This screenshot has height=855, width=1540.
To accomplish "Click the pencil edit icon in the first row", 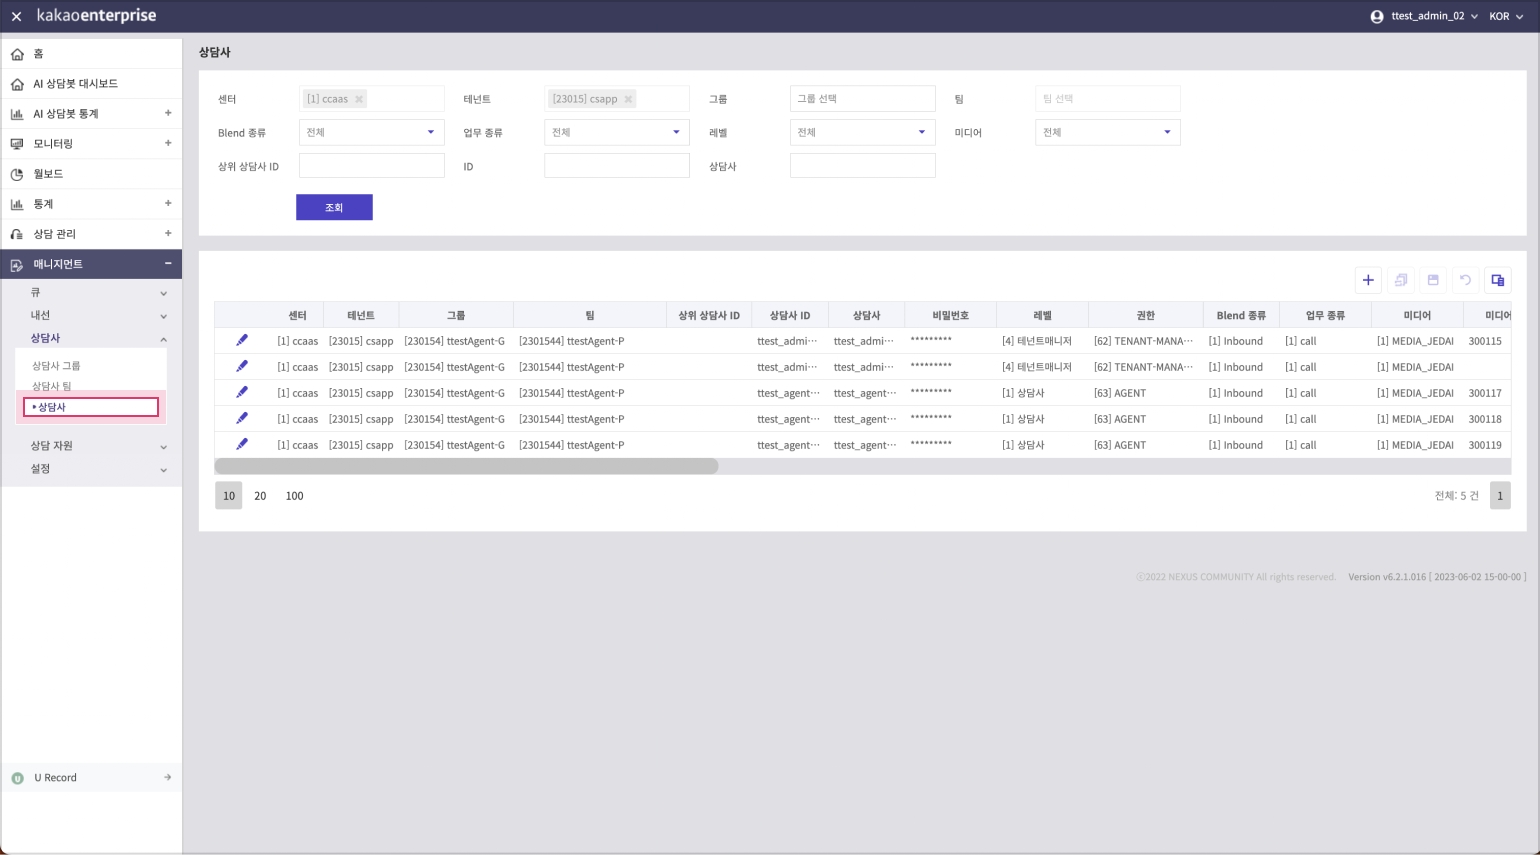I will coord(242,341).
